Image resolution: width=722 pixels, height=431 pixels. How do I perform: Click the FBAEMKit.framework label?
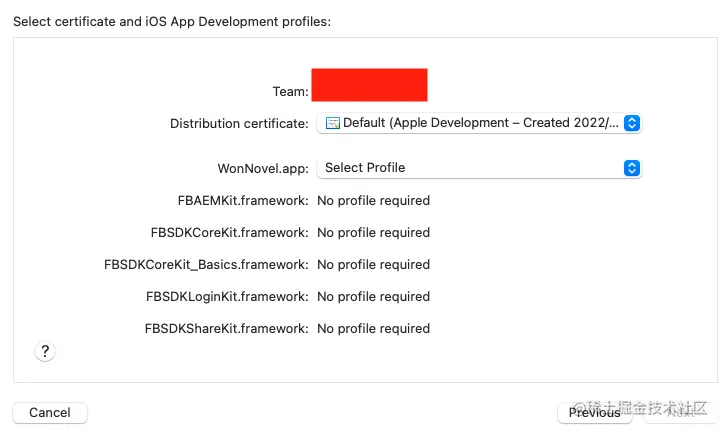242,201
